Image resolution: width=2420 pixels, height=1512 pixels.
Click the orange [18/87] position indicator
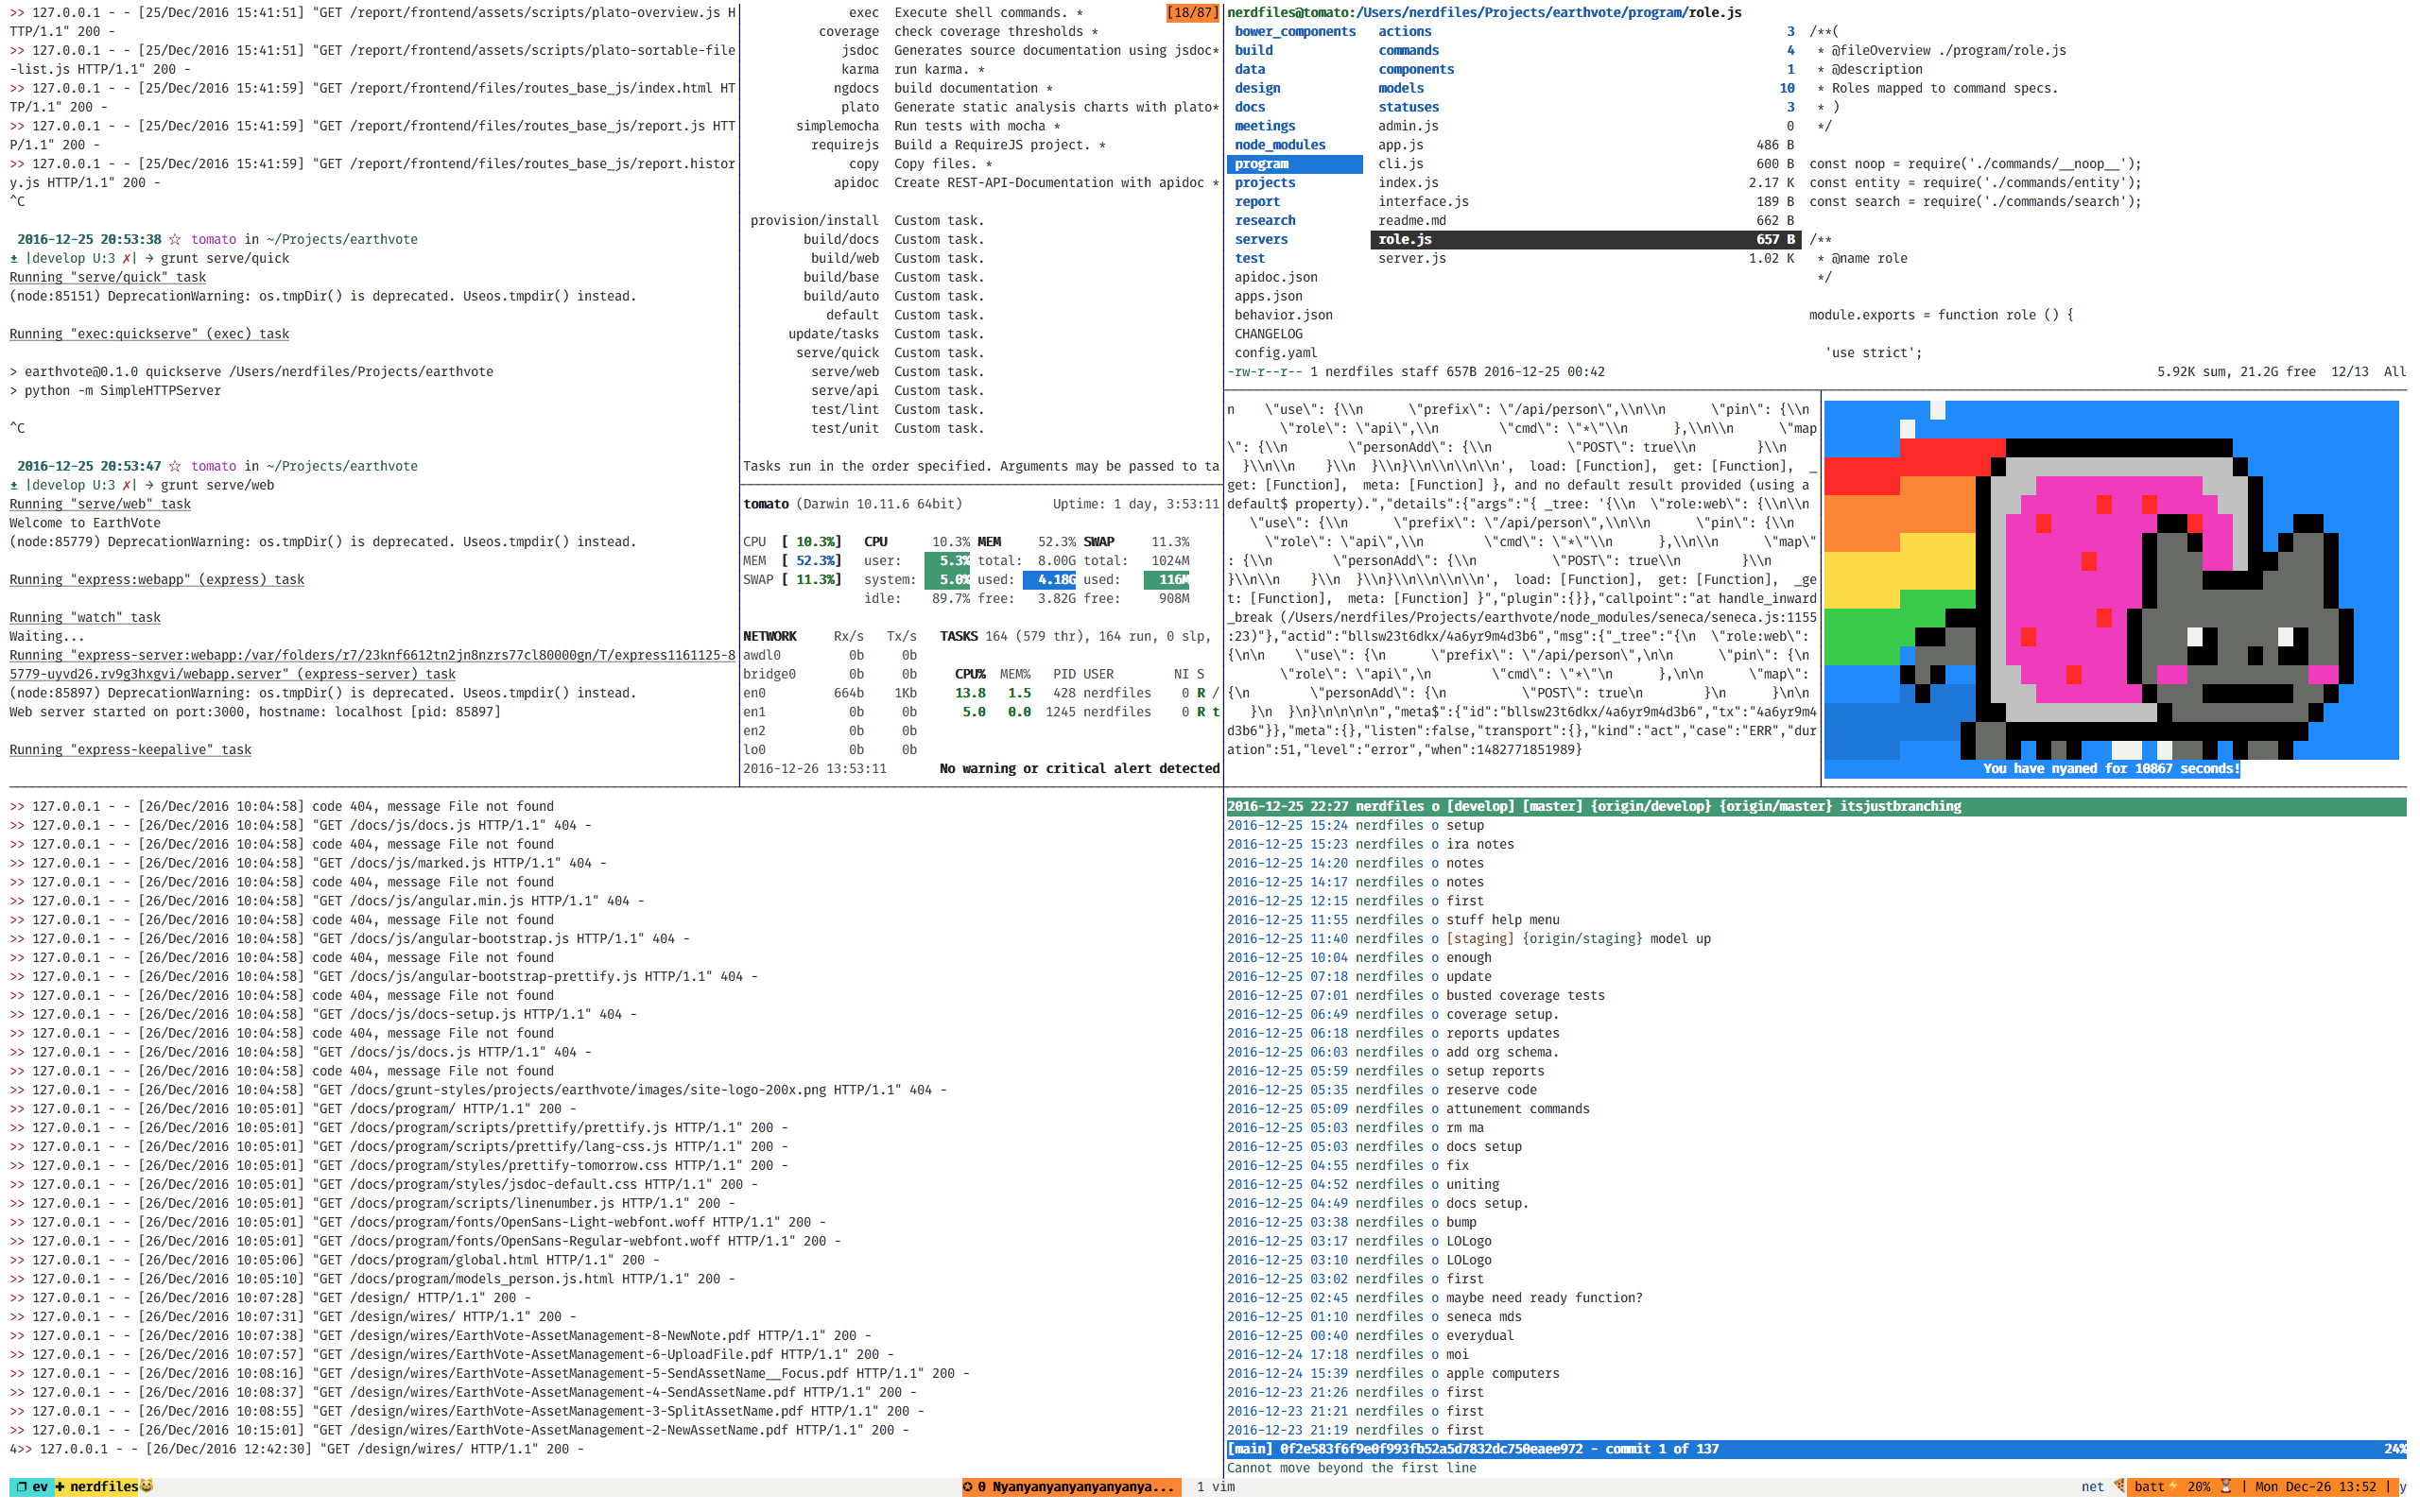[x=1192, y=13]
